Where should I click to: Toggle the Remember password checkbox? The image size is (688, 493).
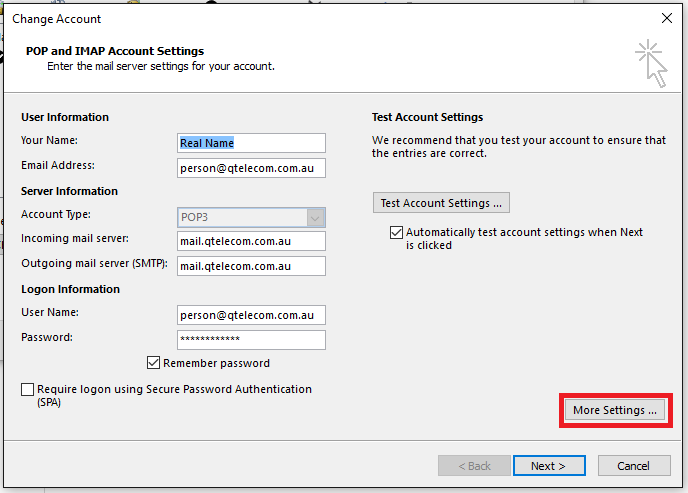pyautogui.click(x=153, y=363)
